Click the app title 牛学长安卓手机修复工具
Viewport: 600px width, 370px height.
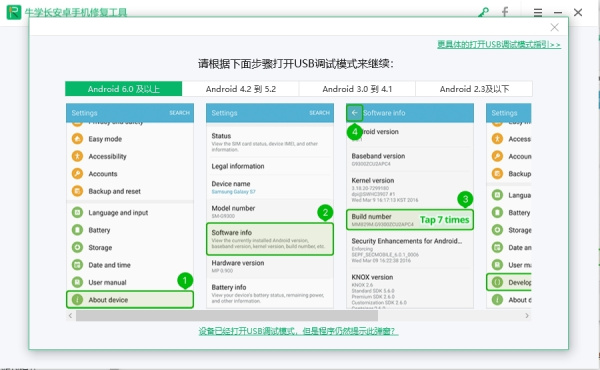(x=76, y=13)
